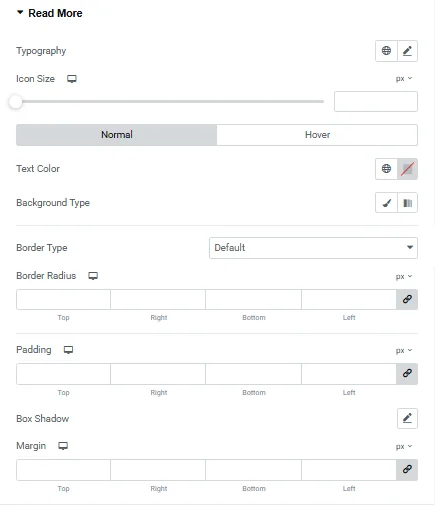The image size is (435, 506).
Task: Open the Text Color picker swatch
Action: [407, 169]
